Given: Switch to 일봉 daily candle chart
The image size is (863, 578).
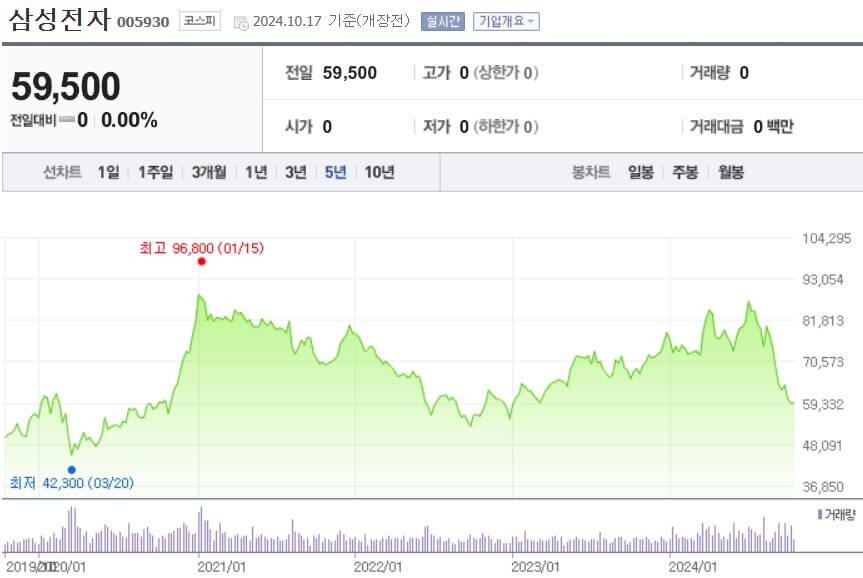Looking at the screenshot, I should click(x=639, y=171).
